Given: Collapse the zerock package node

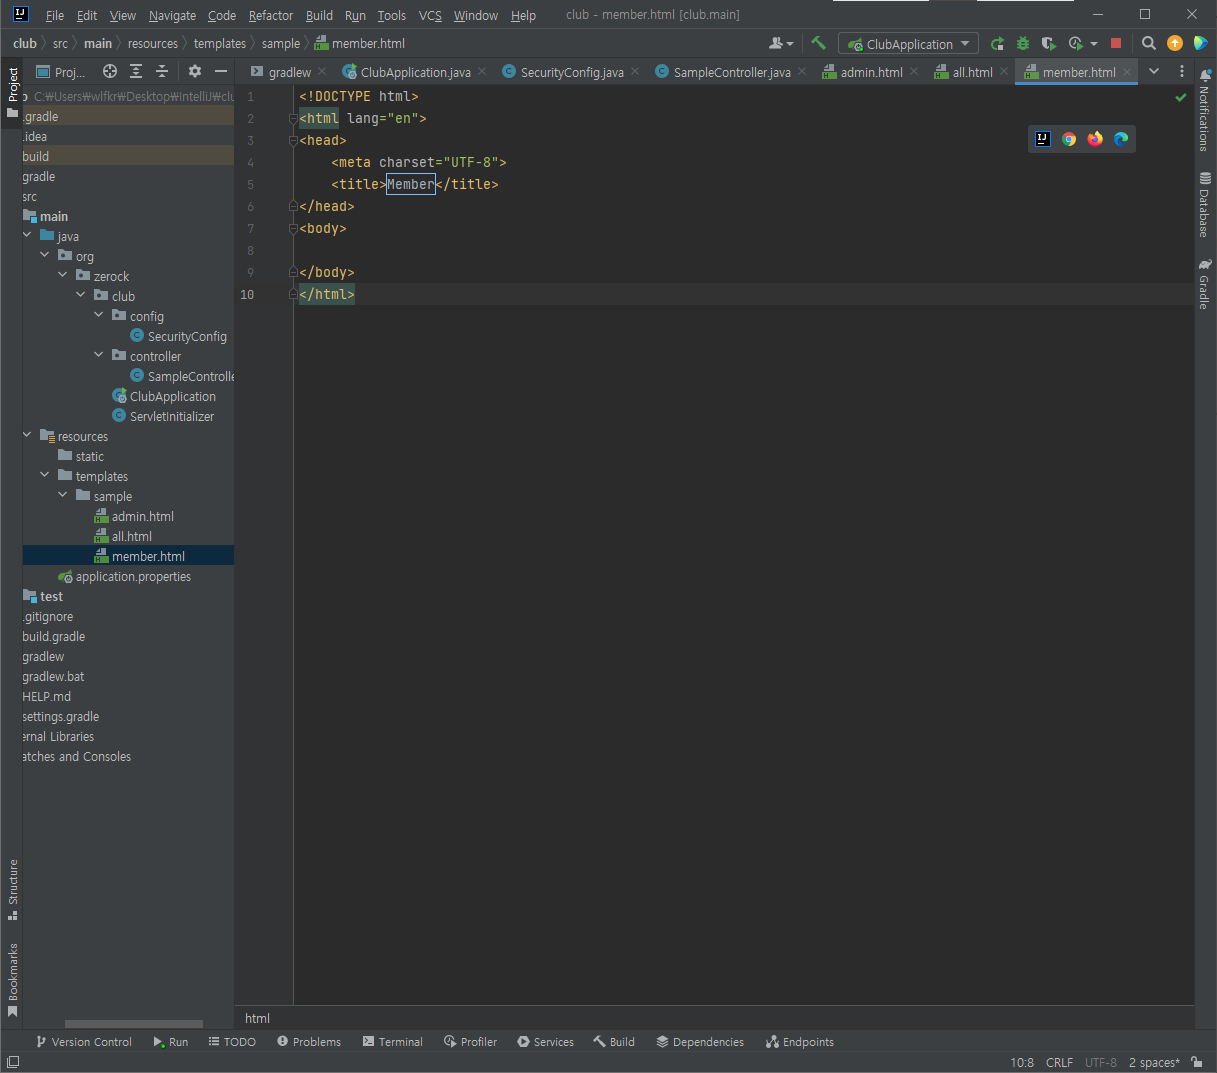Looking at the screenshot, I should tap(63, 276).
